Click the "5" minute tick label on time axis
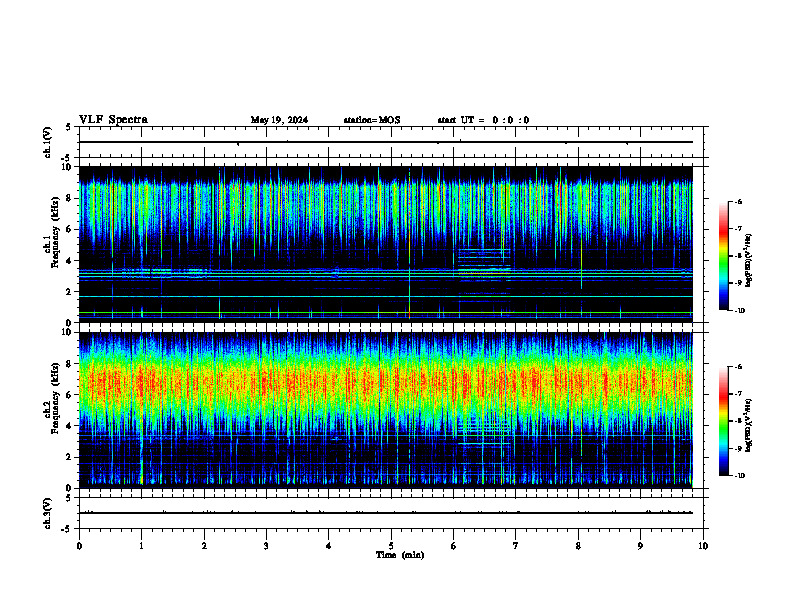The height and width of the screenshot is (612, 792). pyautogui.click(x=391, y=546)
